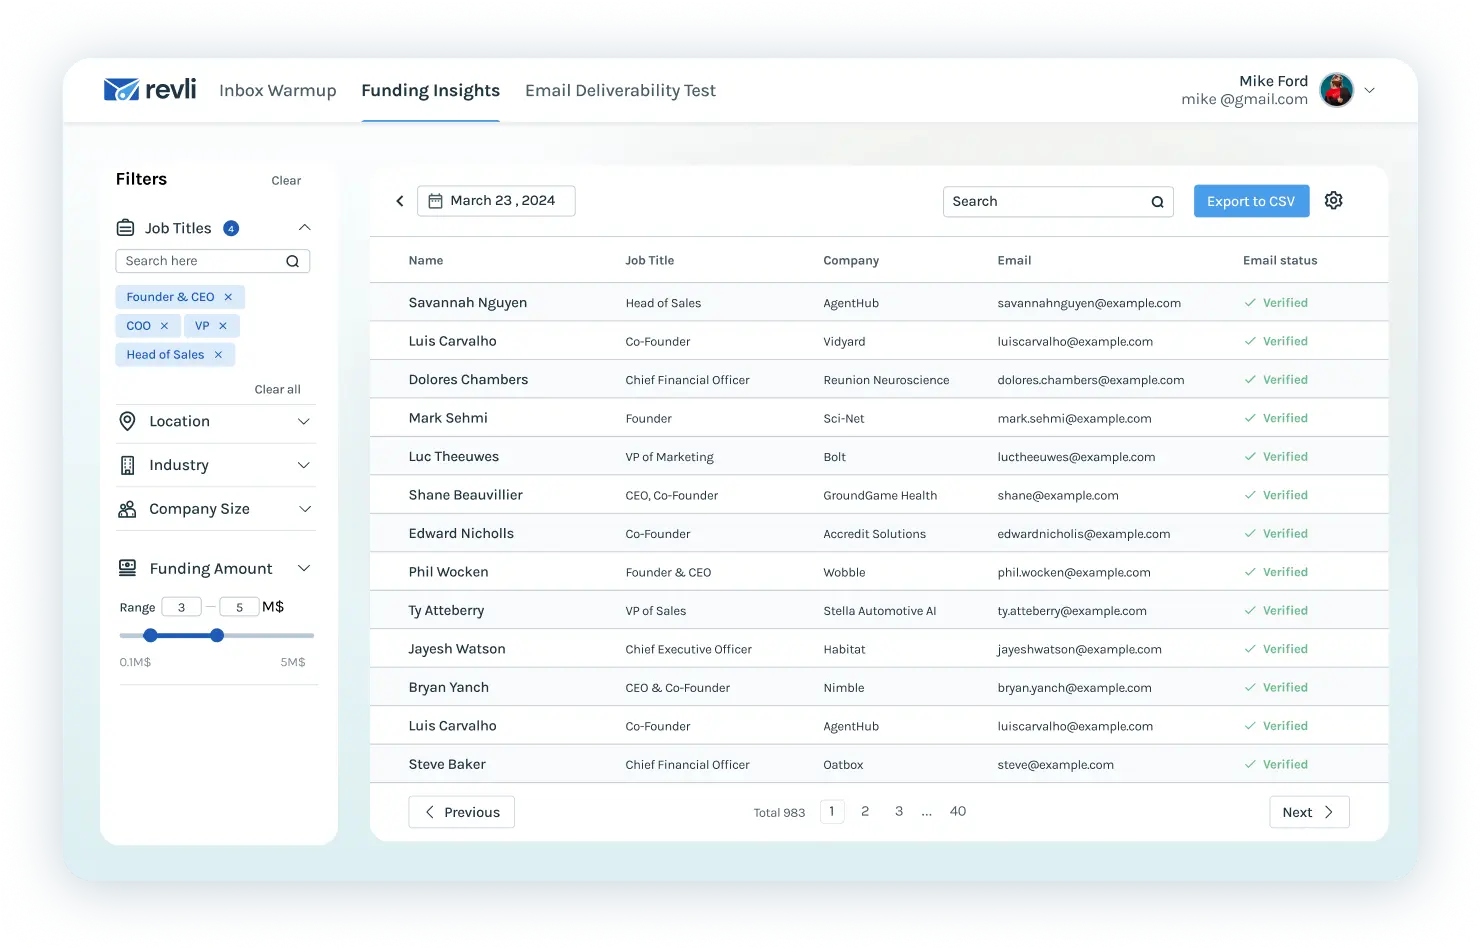Screen dimensions: 1480x948
Task: Expand the Location filter
Action: (305, 421)
